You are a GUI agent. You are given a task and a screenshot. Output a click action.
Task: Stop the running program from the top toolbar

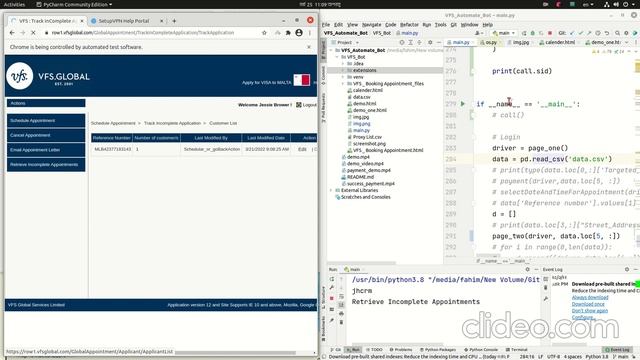[x=550, y=33]
